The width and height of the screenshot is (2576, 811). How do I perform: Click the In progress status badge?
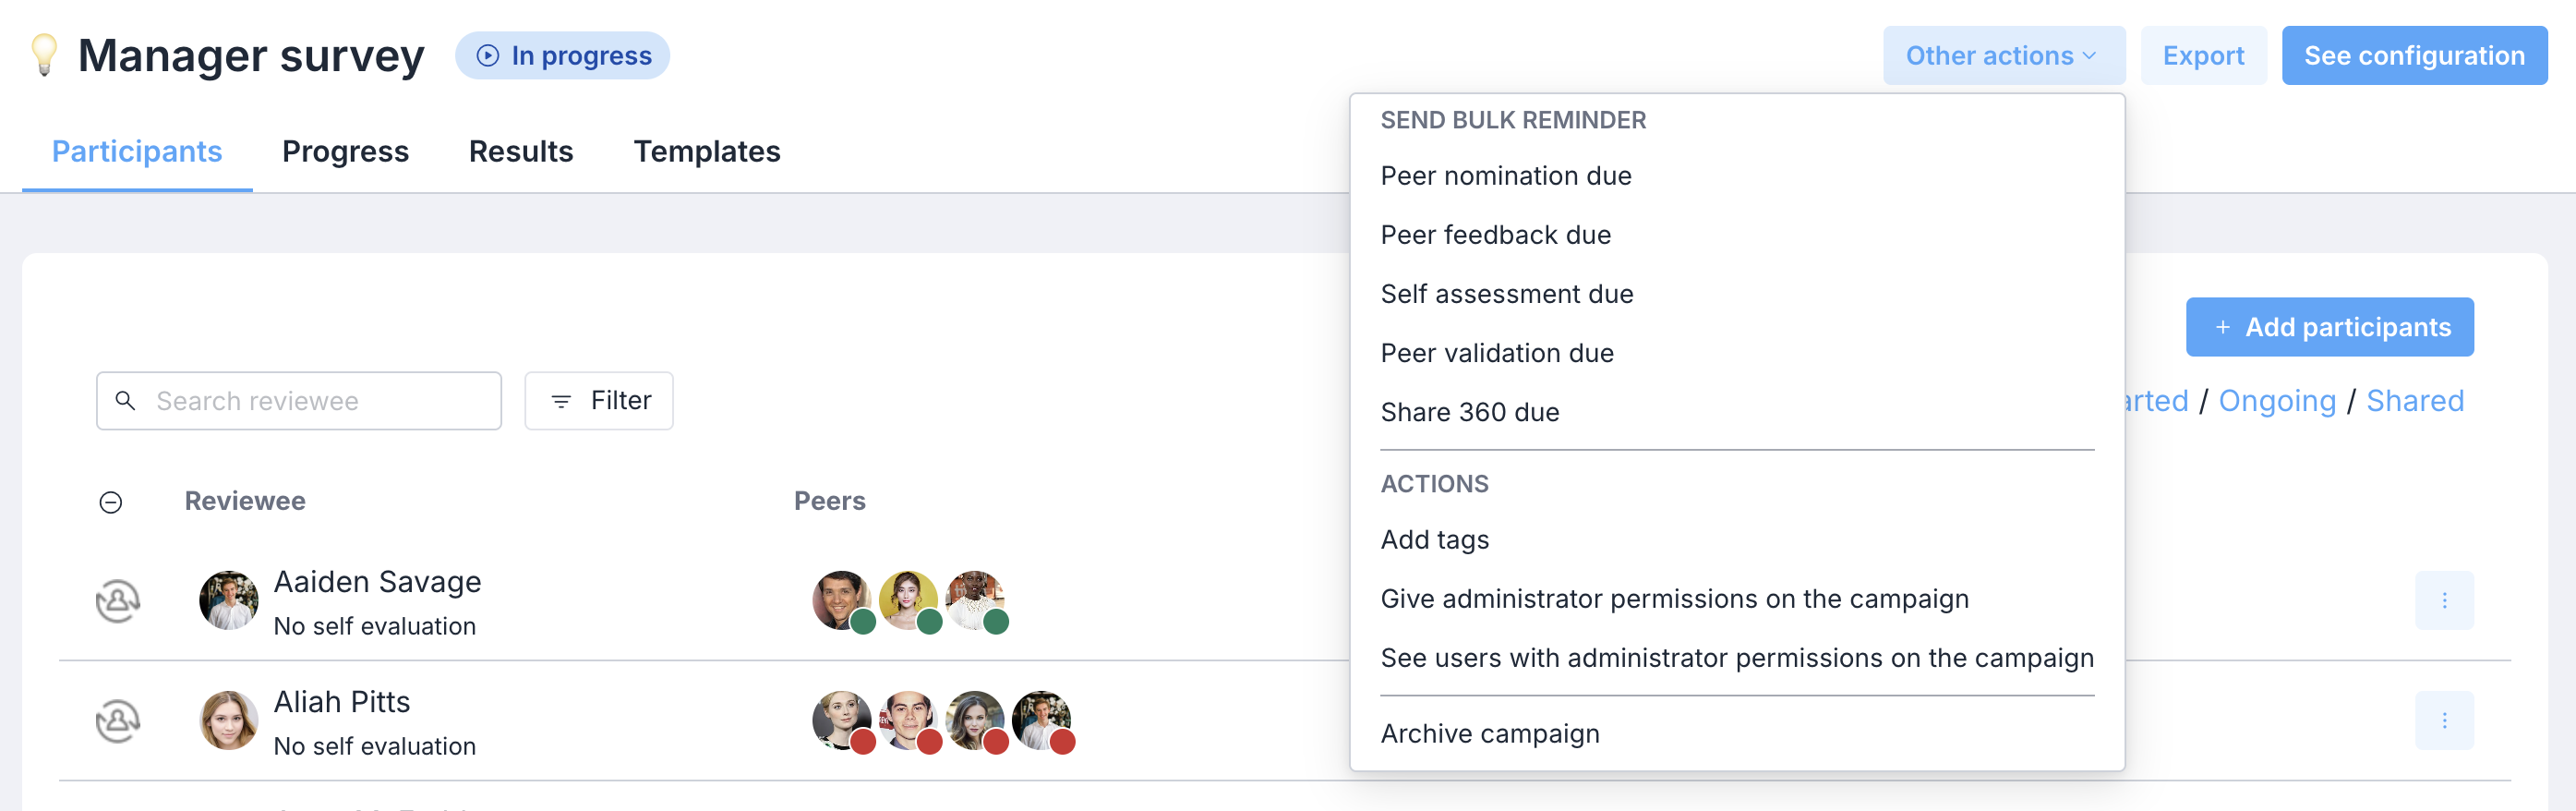click(562, 55)
